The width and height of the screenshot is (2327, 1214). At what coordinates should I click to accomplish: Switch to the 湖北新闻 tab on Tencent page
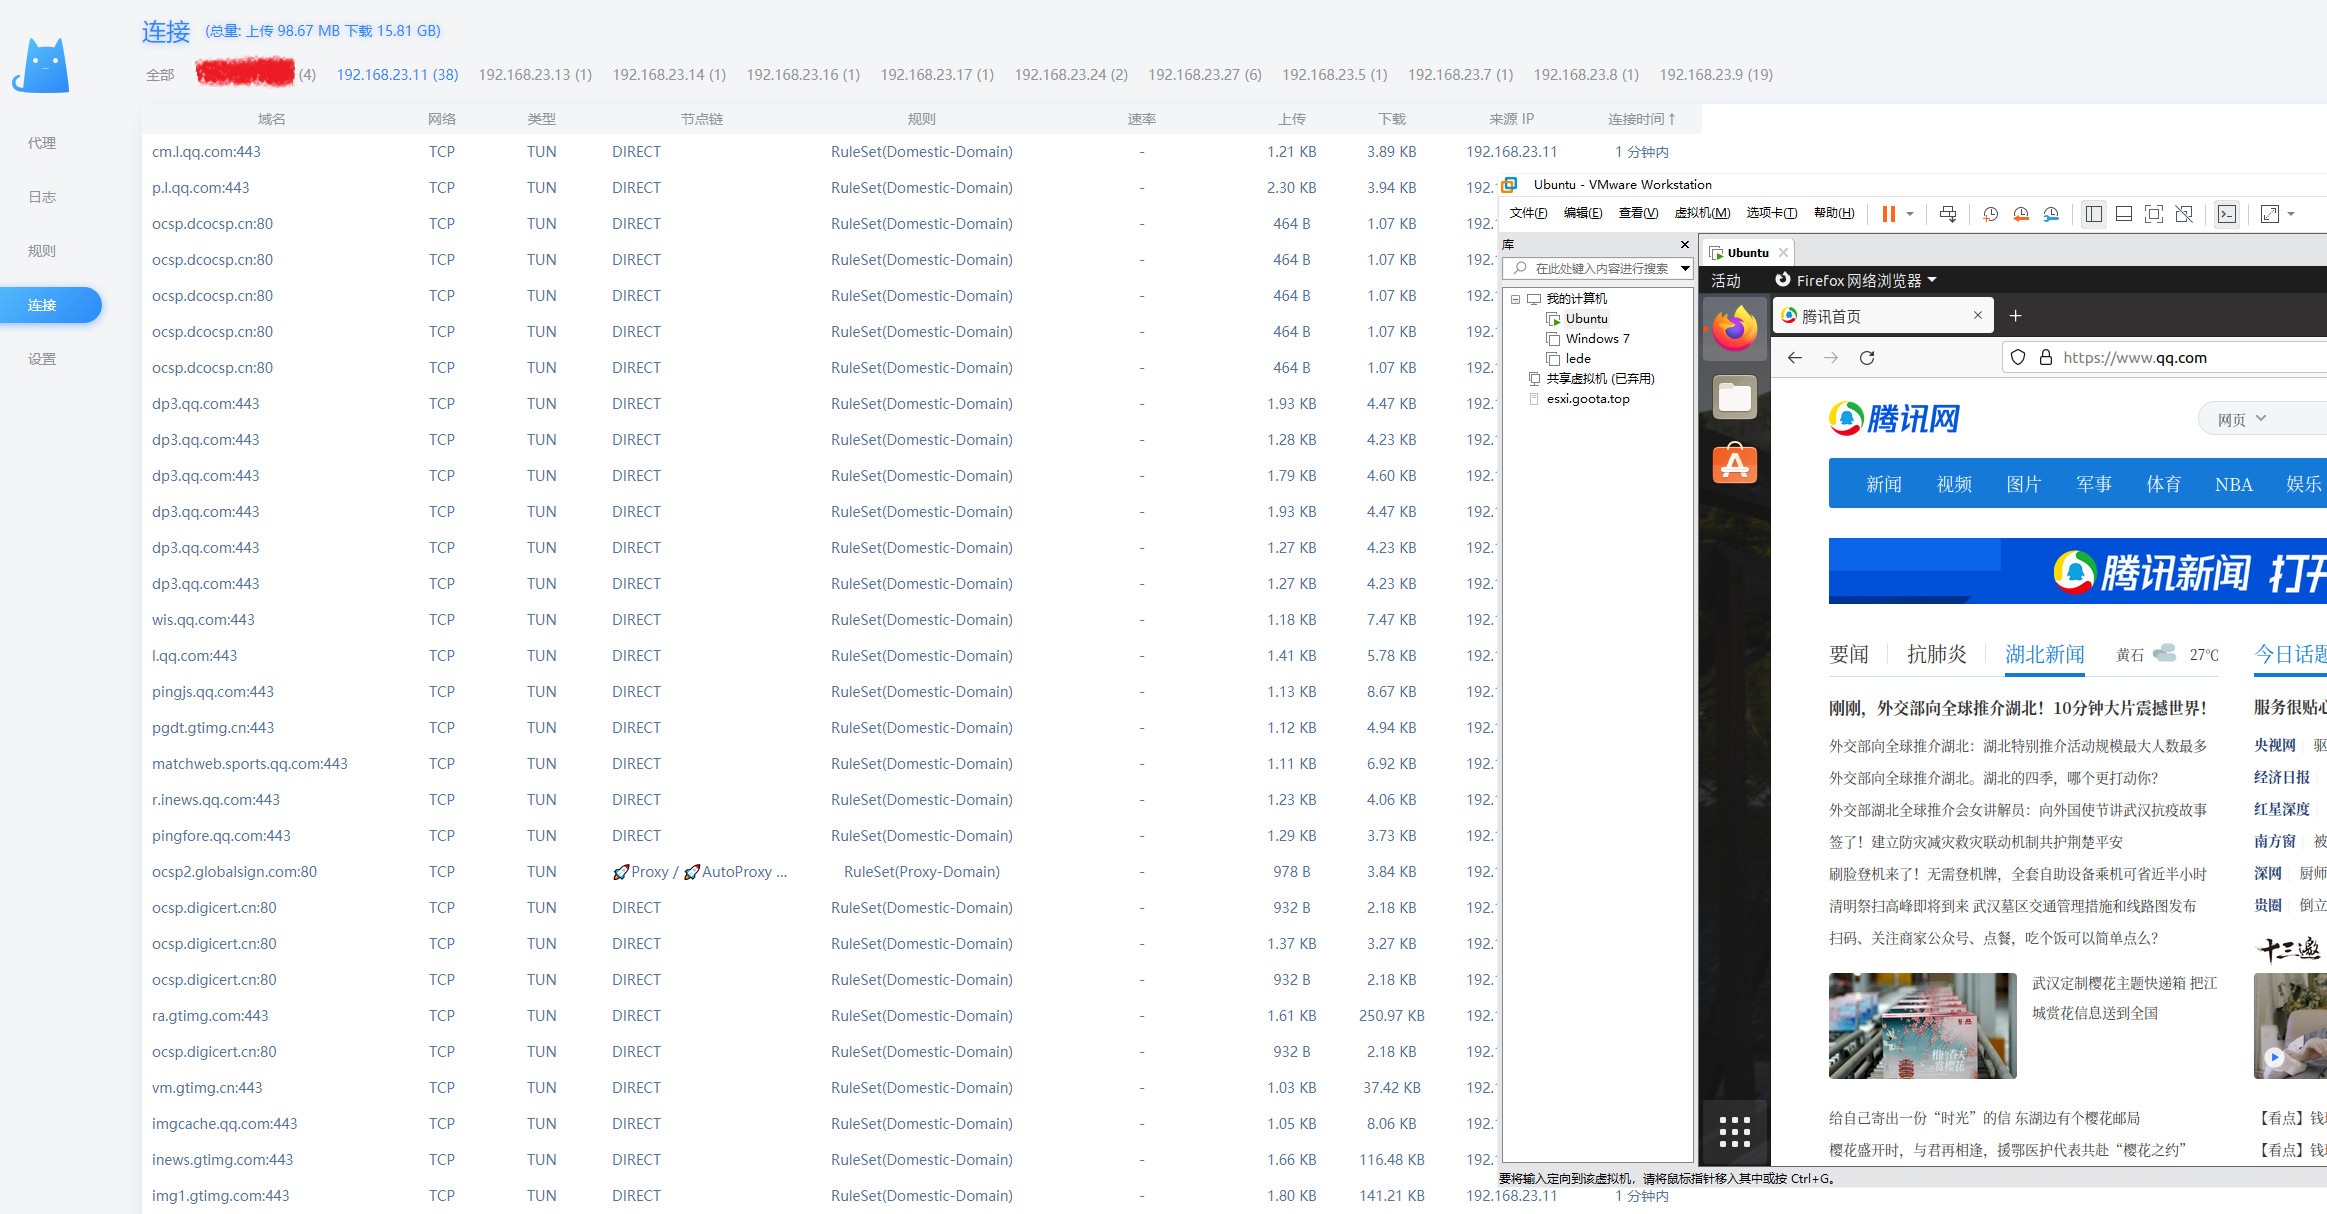(2045, 654)
